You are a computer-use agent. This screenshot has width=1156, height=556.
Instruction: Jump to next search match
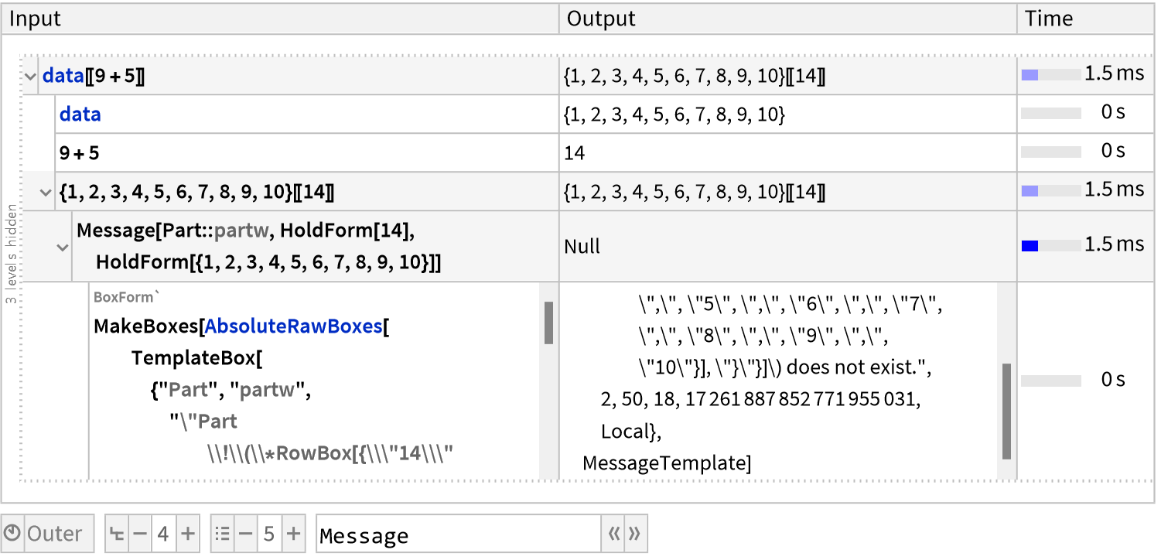coord(635,535)
